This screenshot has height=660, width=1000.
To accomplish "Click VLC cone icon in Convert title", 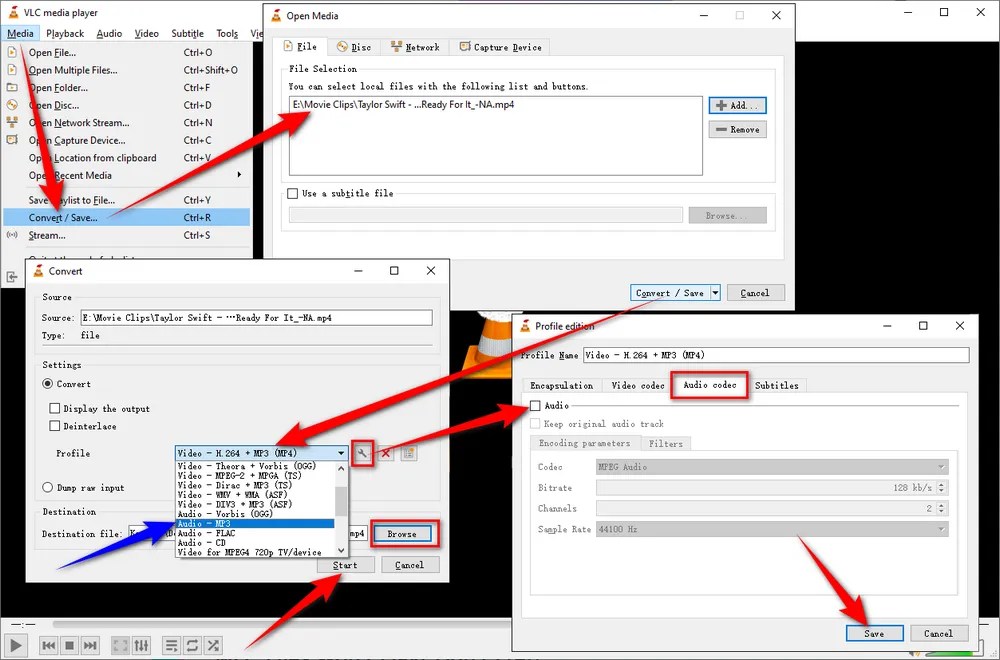I will (x=39, y=271).
